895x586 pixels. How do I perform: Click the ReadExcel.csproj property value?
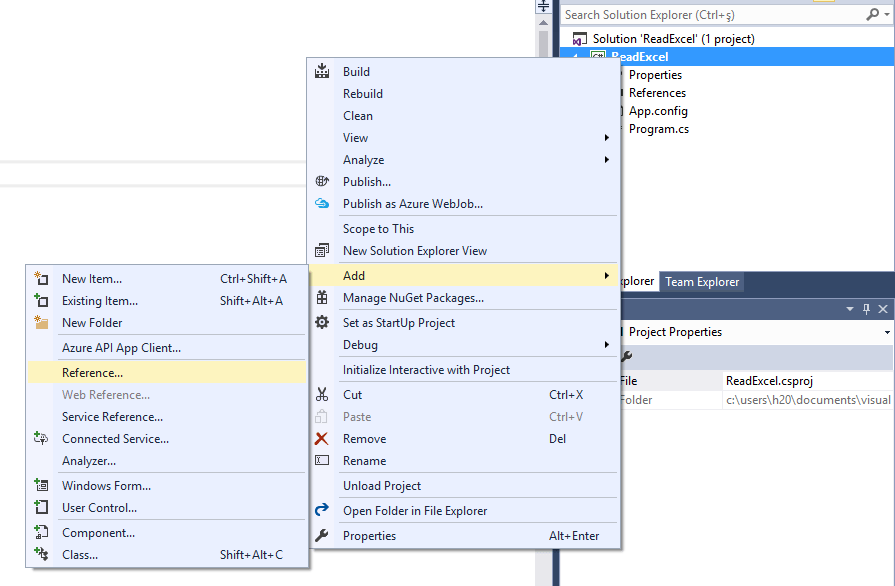(807, 381)
